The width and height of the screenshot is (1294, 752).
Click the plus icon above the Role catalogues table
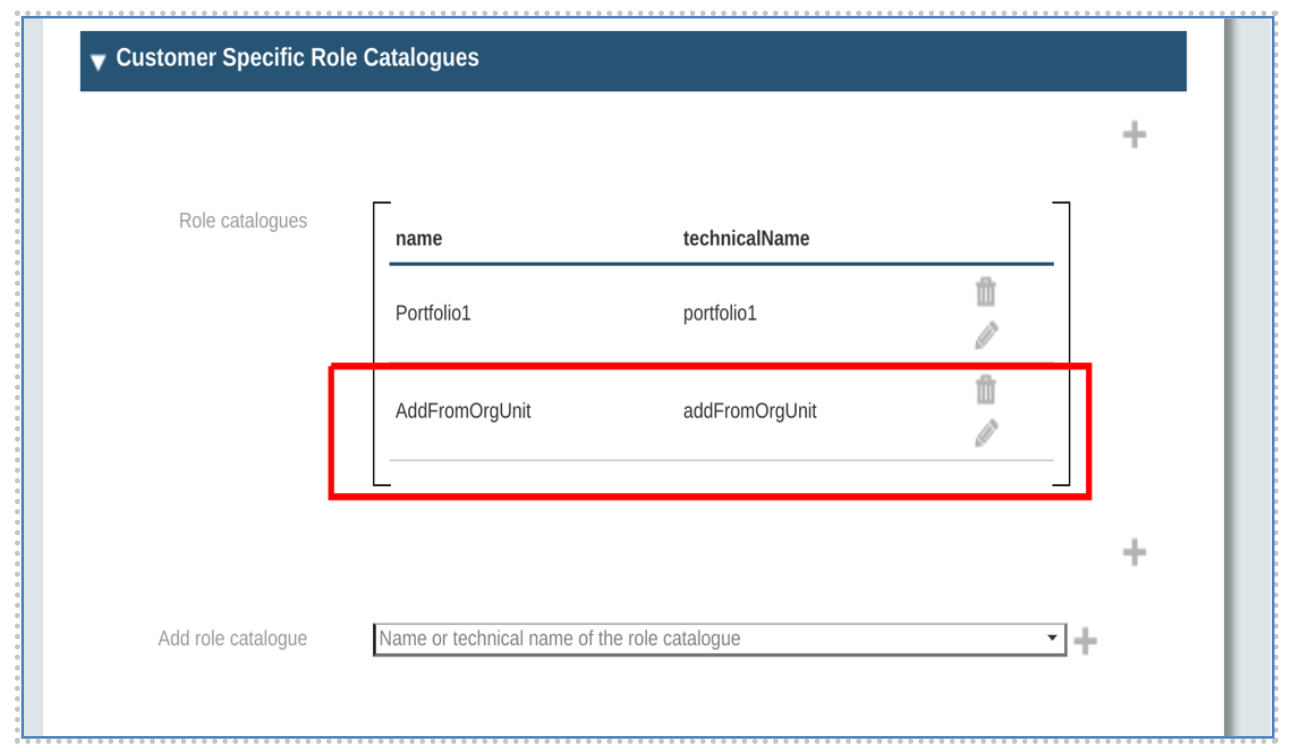pyautogui.click(x=1133, y=135)
